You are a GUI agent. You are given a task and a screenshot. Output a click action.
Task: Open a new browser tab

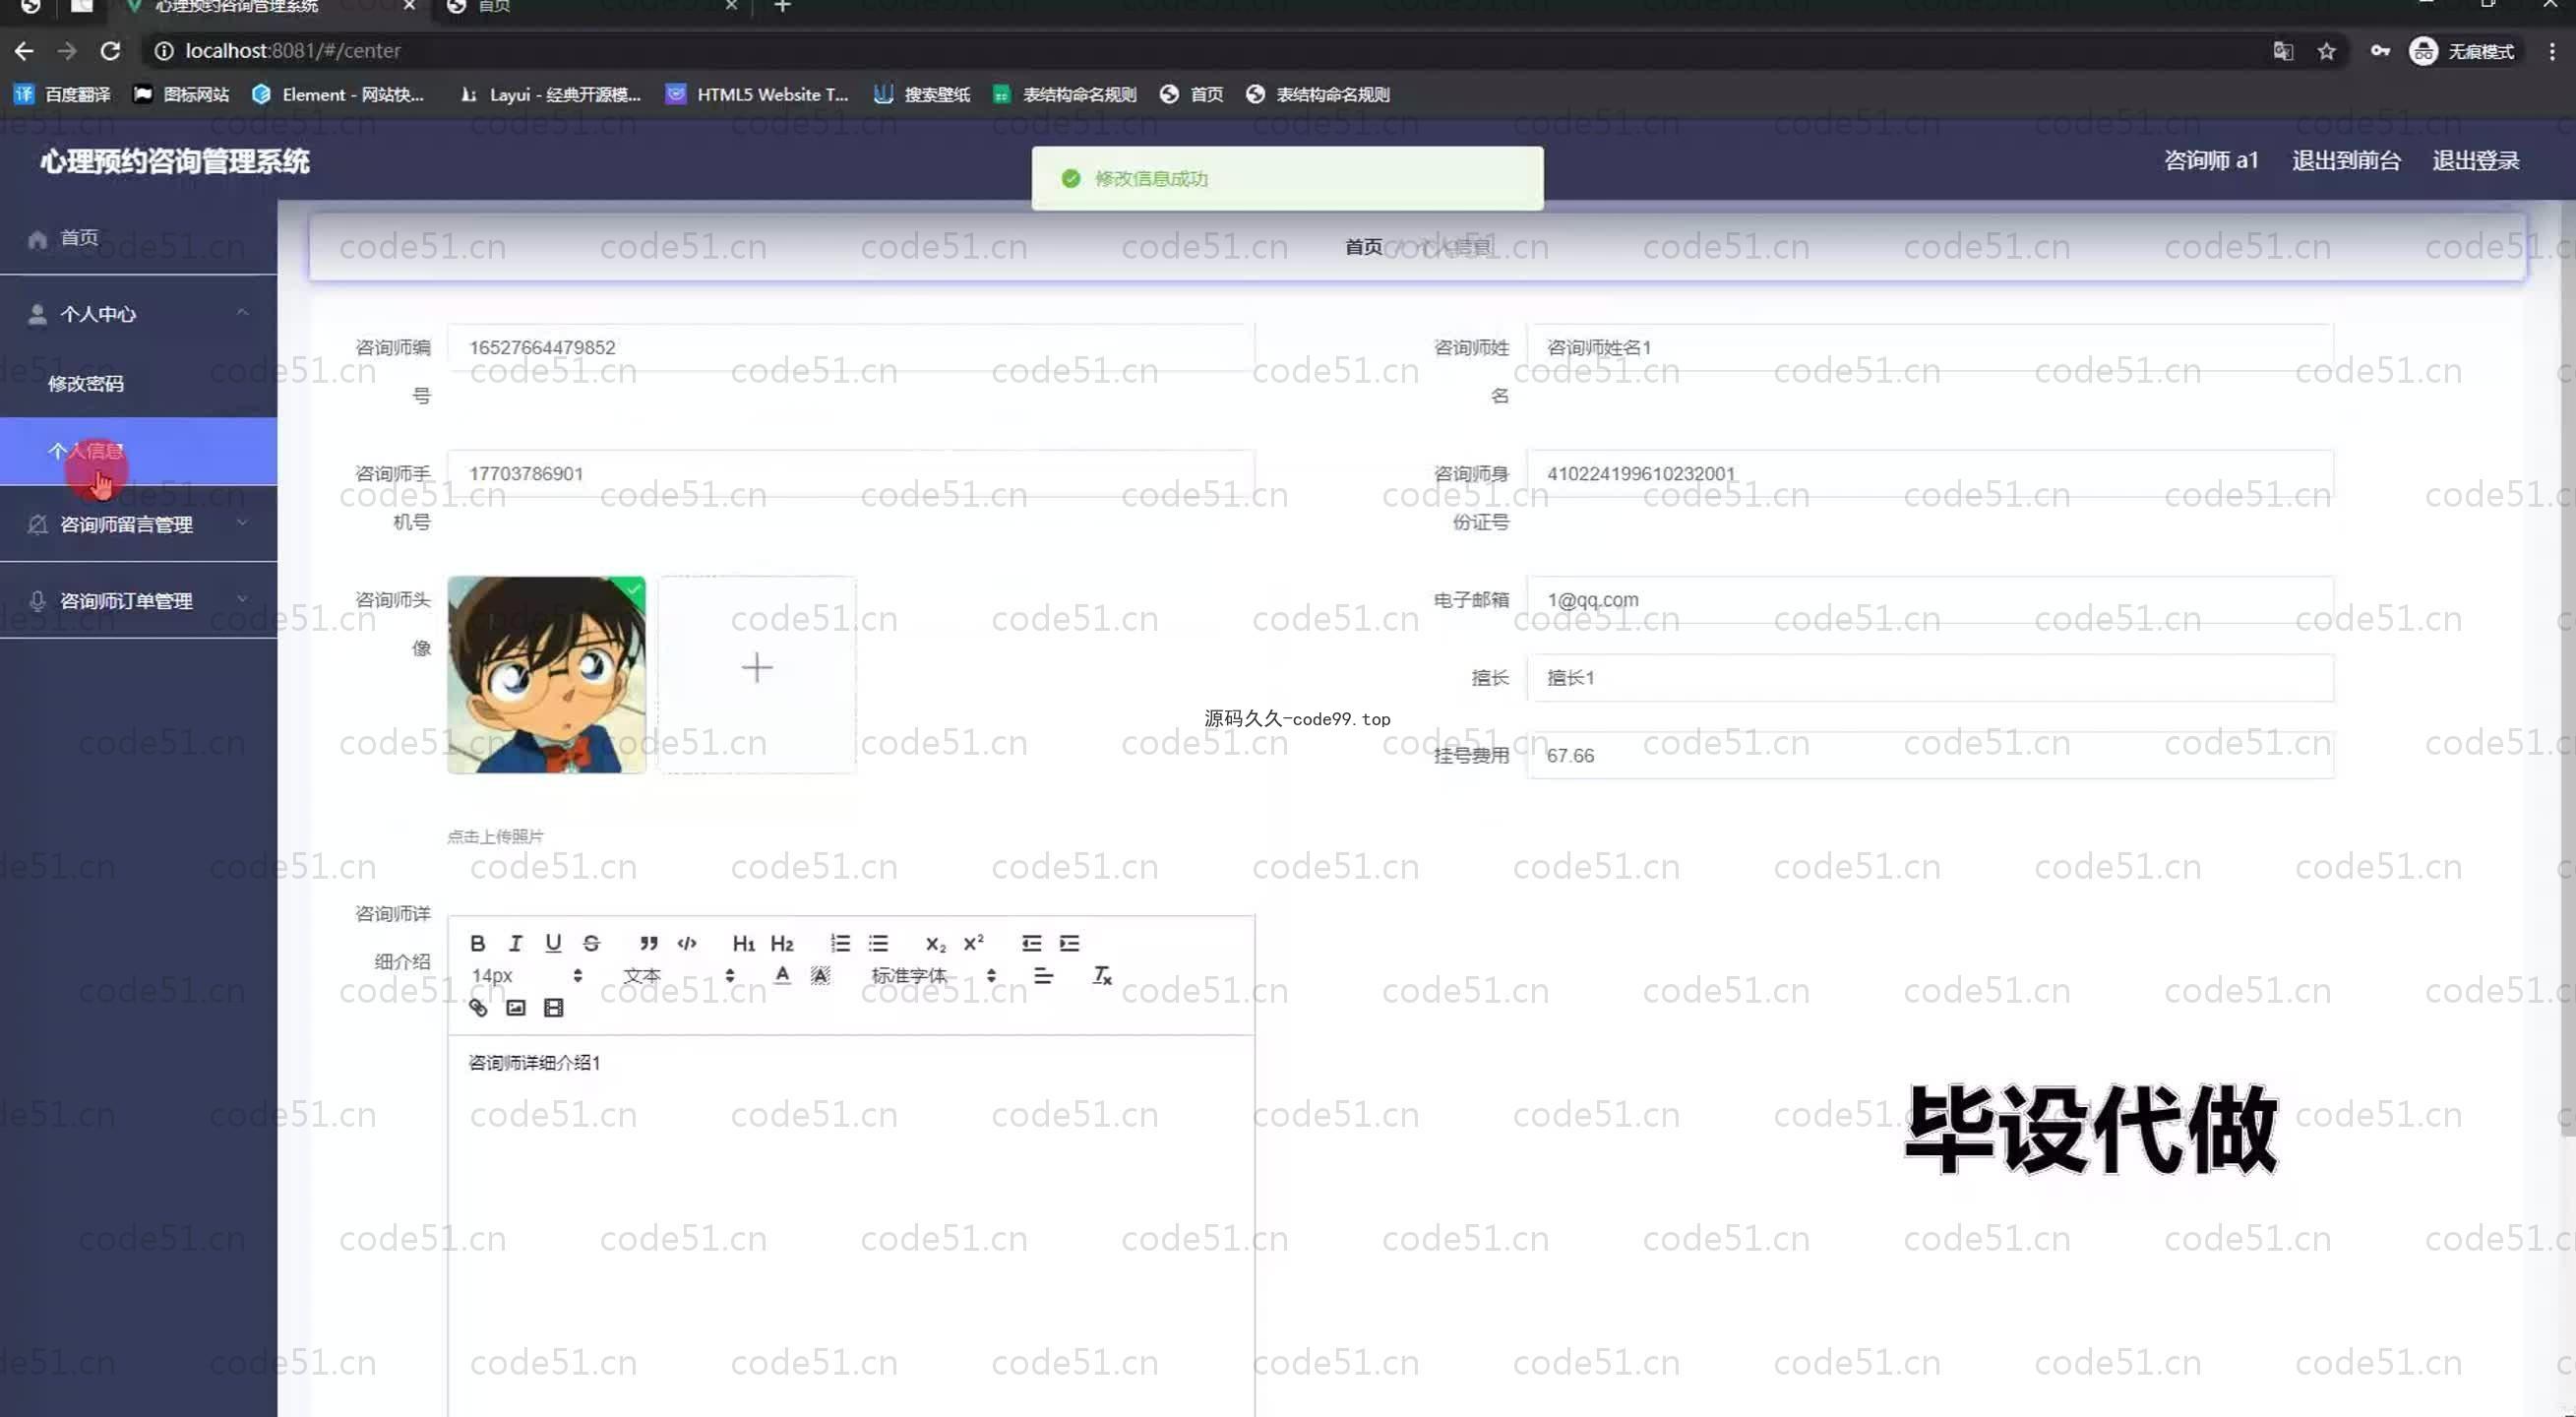(x=782, y=7)
